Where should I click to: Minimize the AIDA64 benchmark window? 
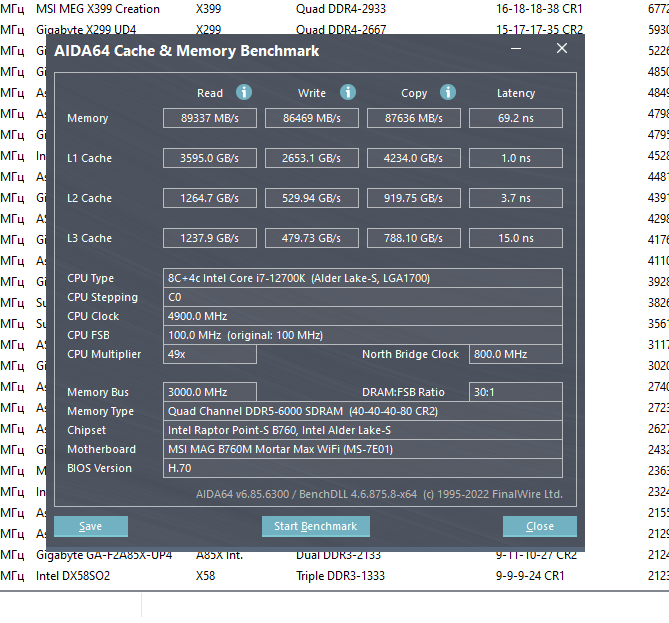tap(516, 49)
